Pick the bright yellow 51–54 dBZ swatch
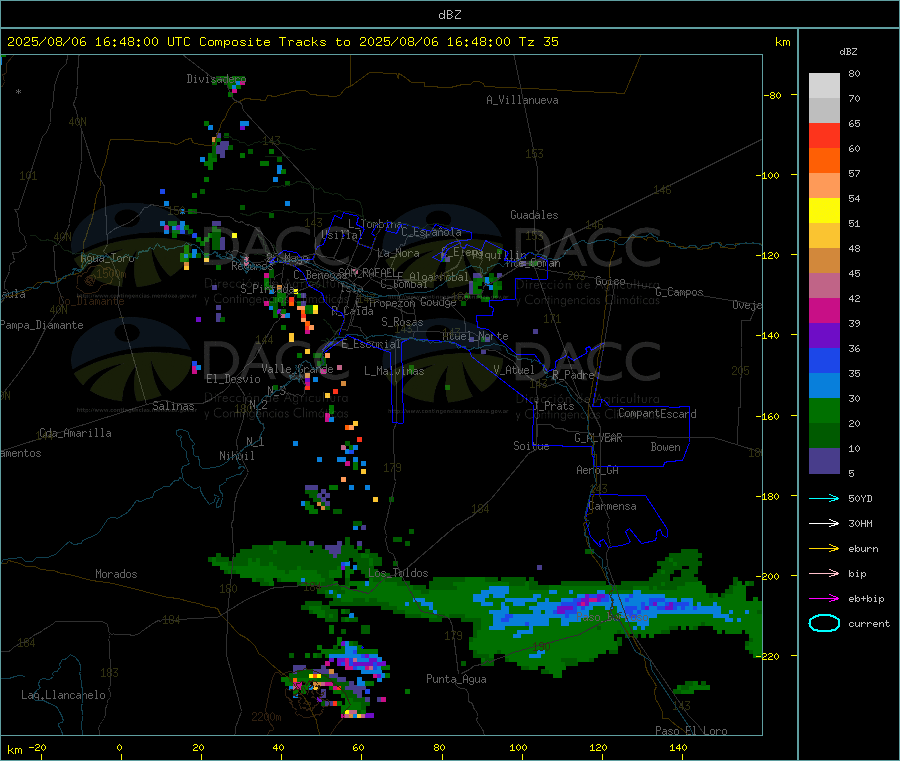 pos(824,211)
